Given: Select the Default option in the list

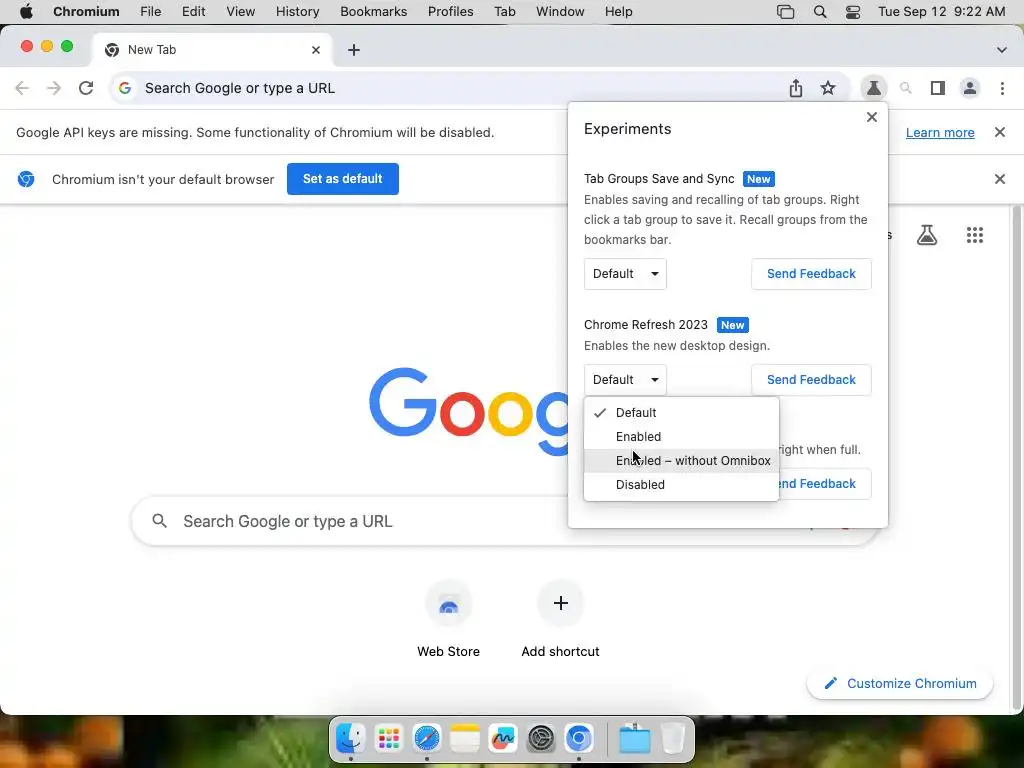Looking at the screenshot, I should (681, 413).
